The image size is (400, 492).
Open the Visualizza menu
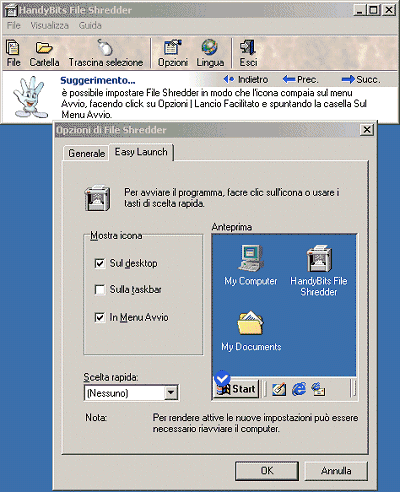coord(49,26)
